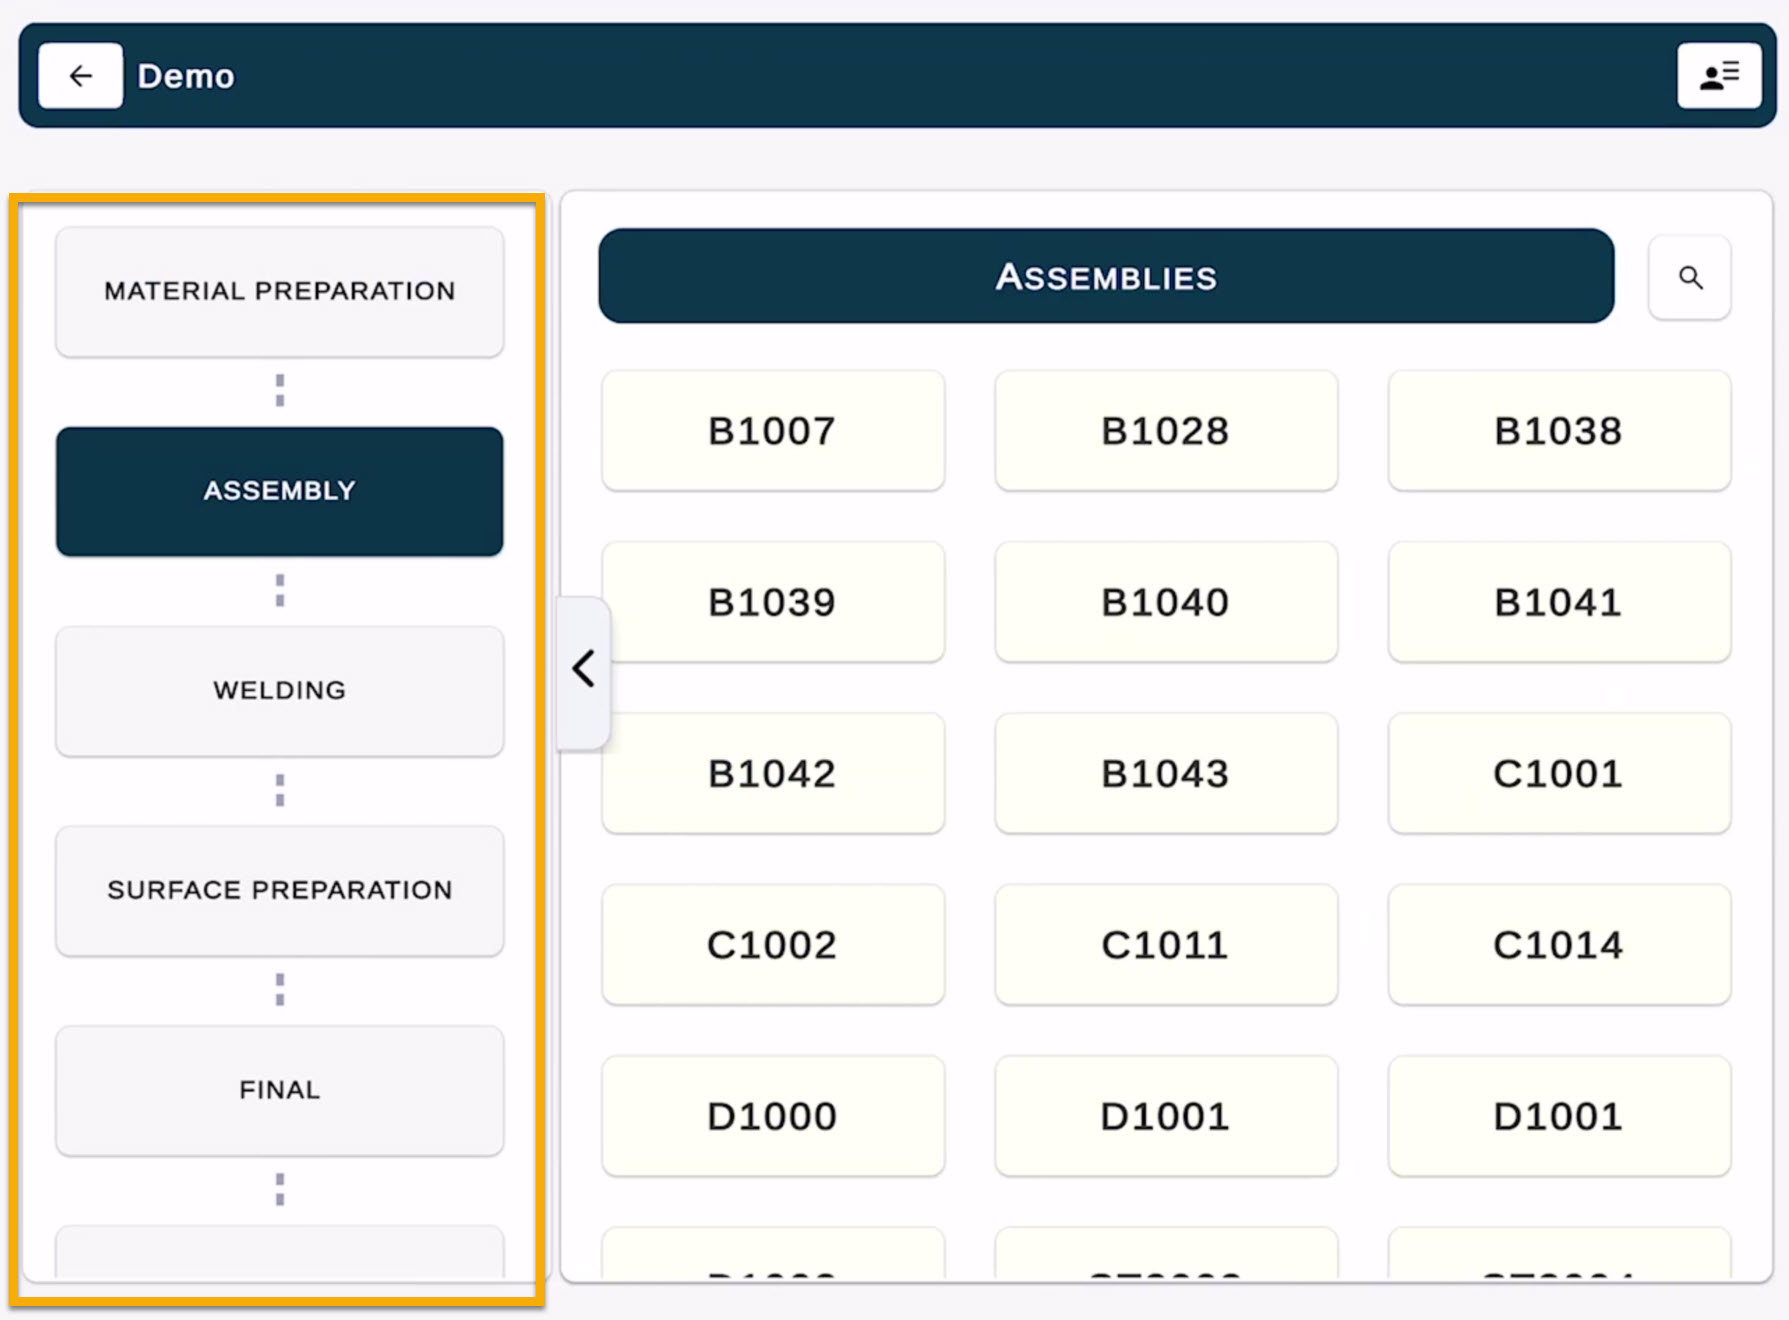
Task: Open assembly B1043
Action: (1165, 773)
